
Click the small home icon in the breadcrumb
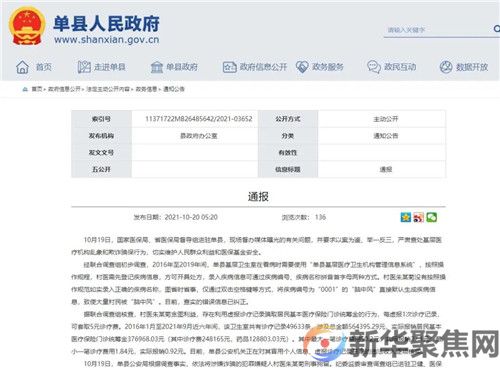tap(25, 89)
